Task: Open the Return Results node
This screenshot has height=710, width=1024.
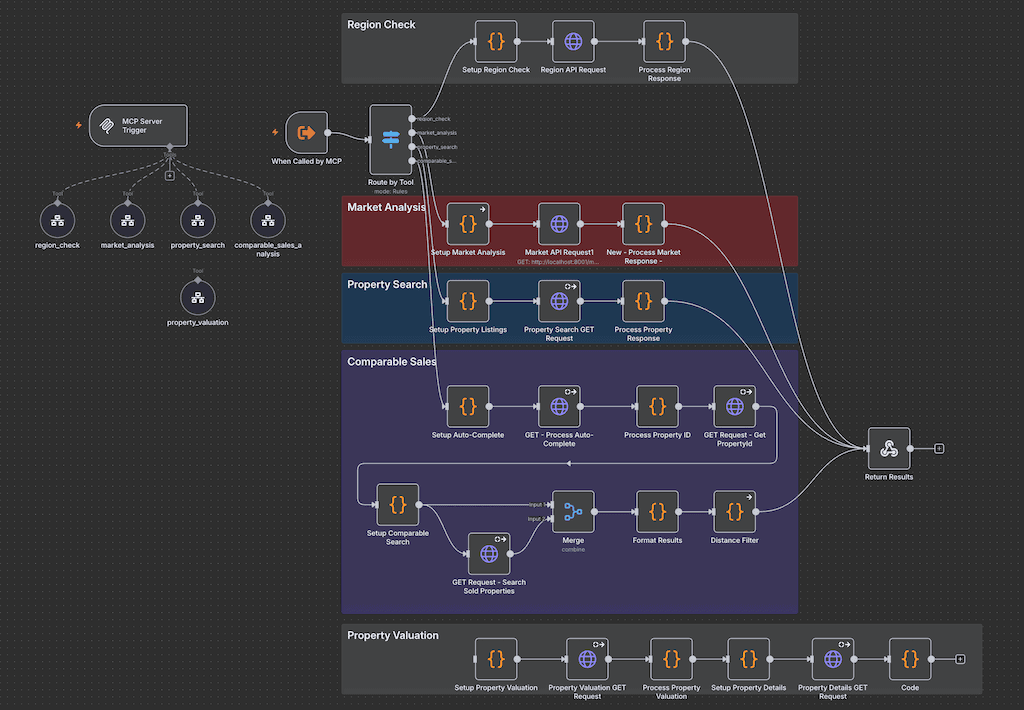Action: [888, 448]
